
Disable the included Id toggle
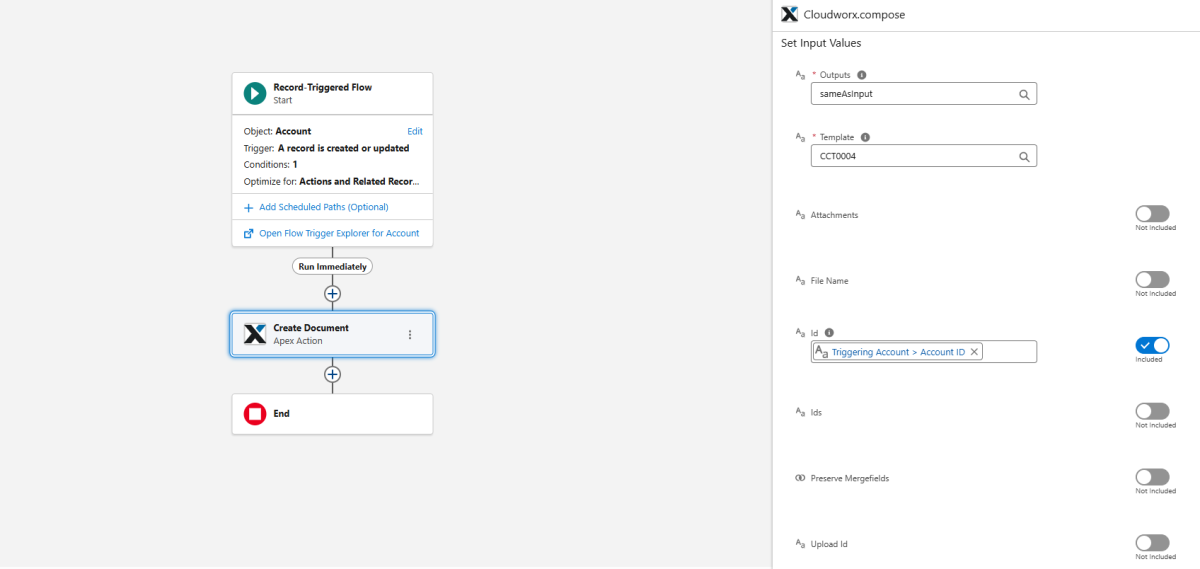[1152, 346]
